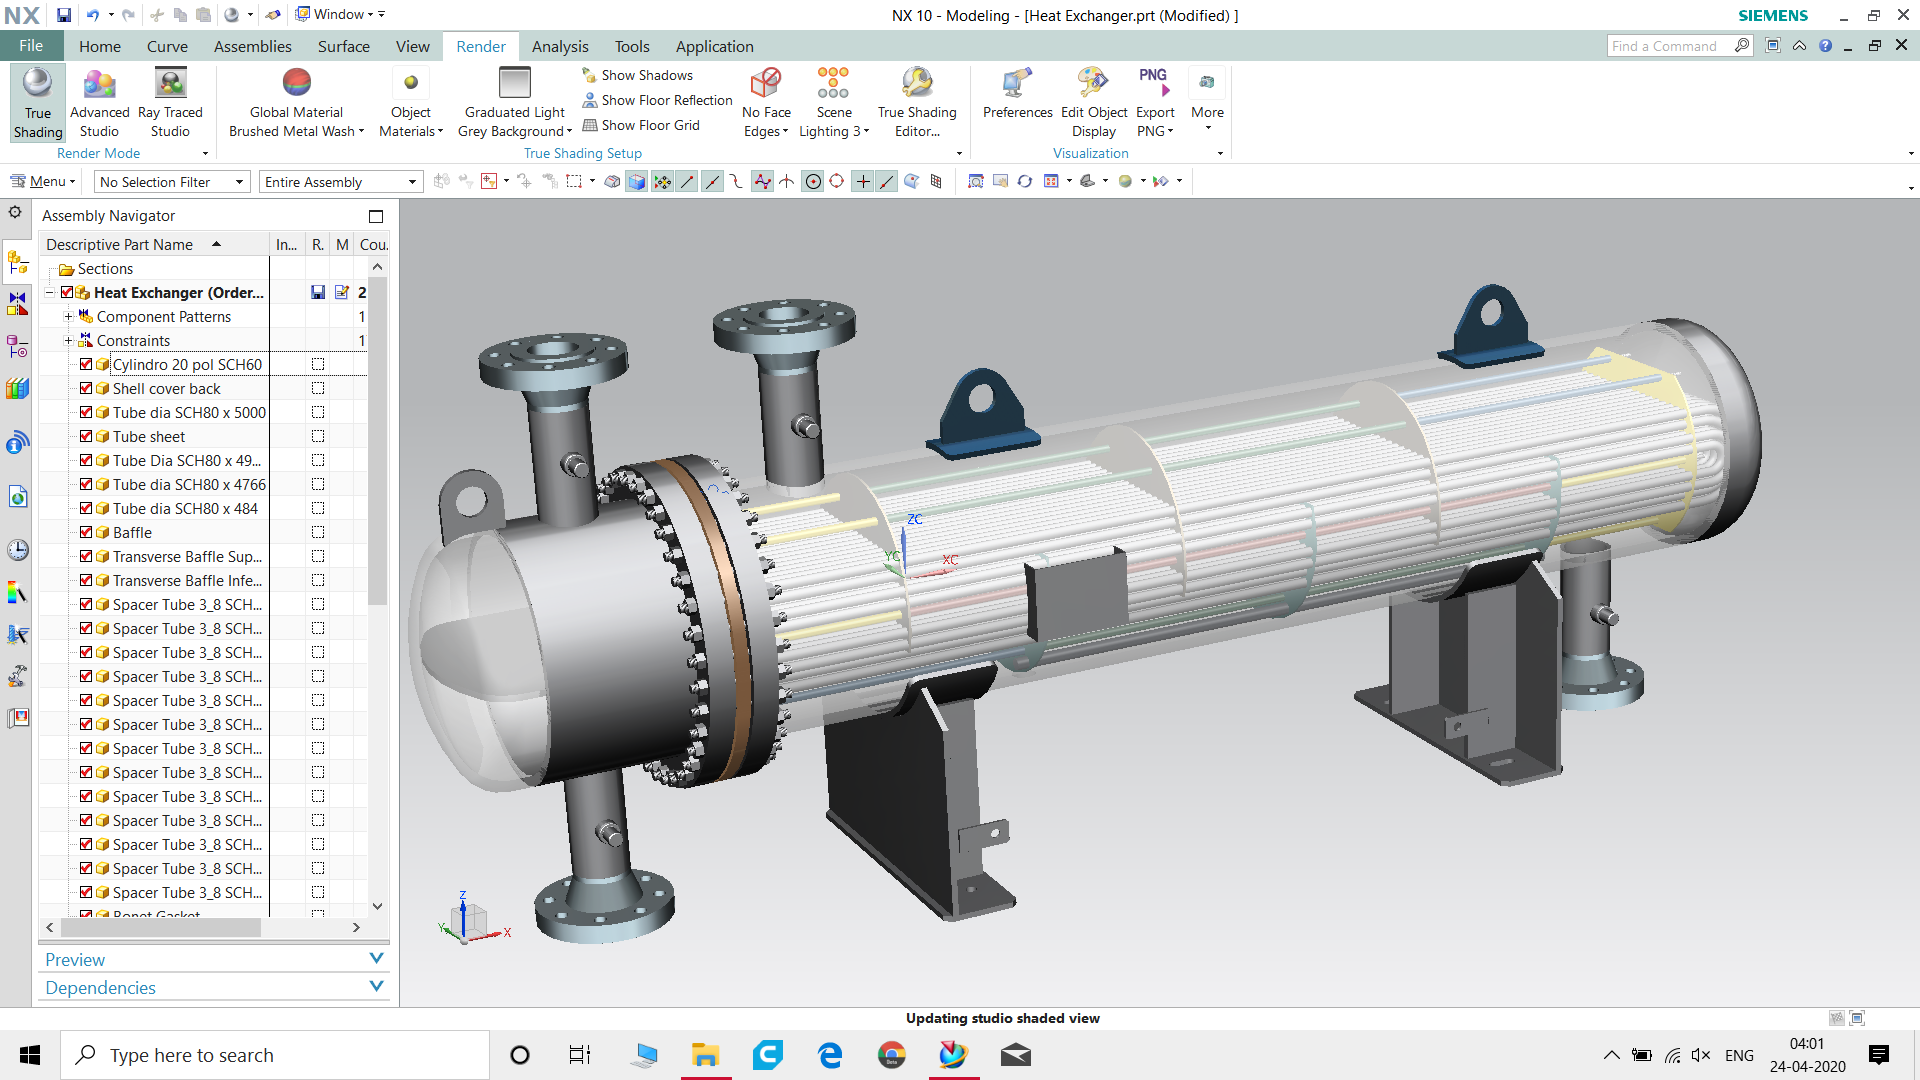Toggle Show Floor Grid option

tap(641, 125)
